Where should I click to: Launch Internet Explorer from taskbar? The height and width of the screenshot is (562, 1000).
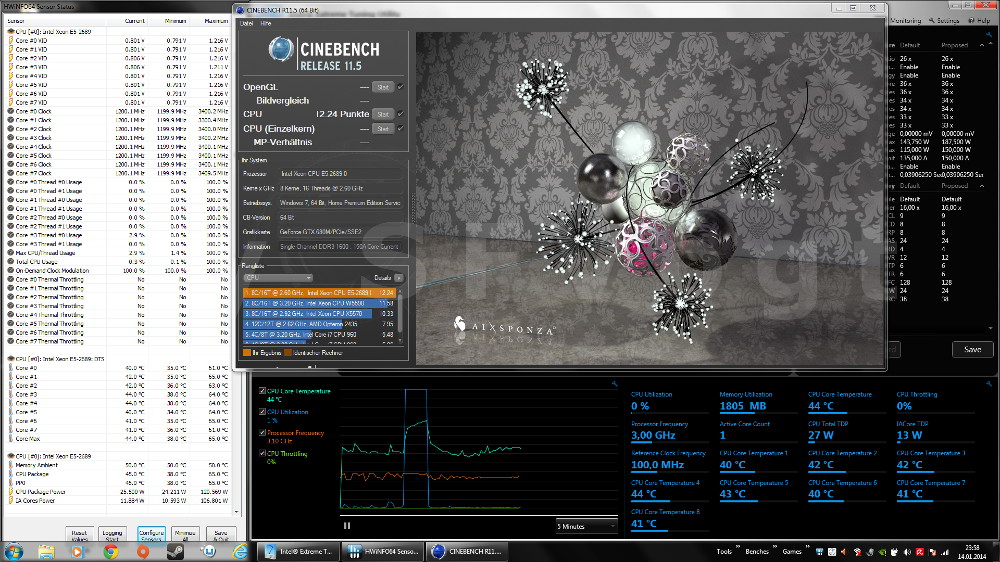pyautogui.click(x=240, y=551)
